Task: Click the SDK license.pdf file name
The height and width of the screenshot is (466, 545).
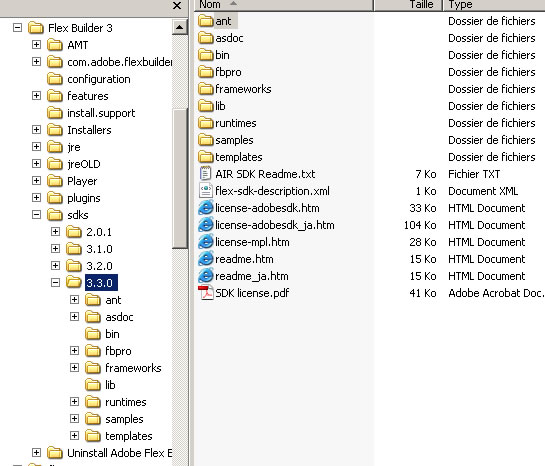Action: click(252, 293)
